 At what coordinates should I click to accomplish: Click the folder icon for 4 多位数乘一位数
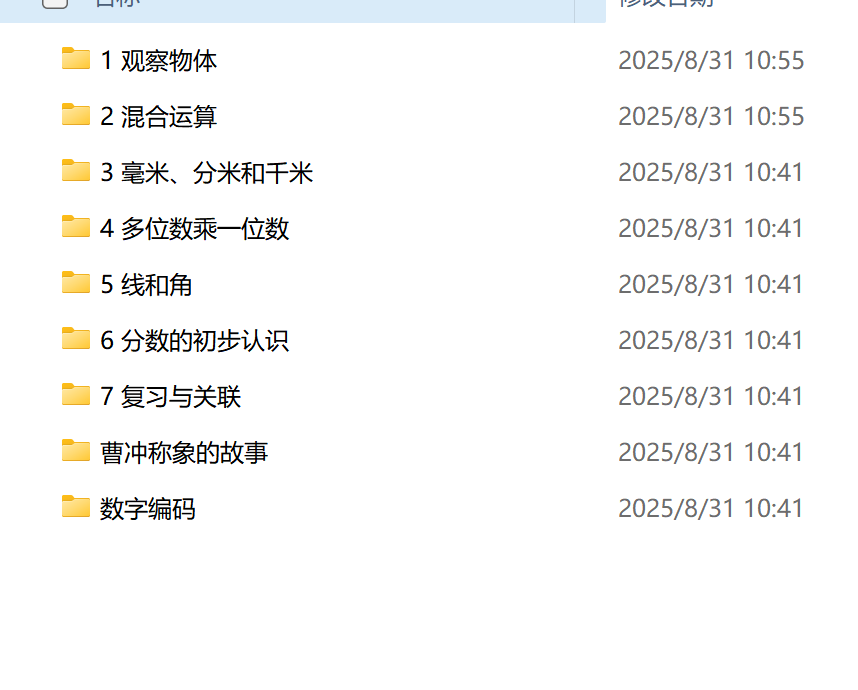click(x=76, y=227)
